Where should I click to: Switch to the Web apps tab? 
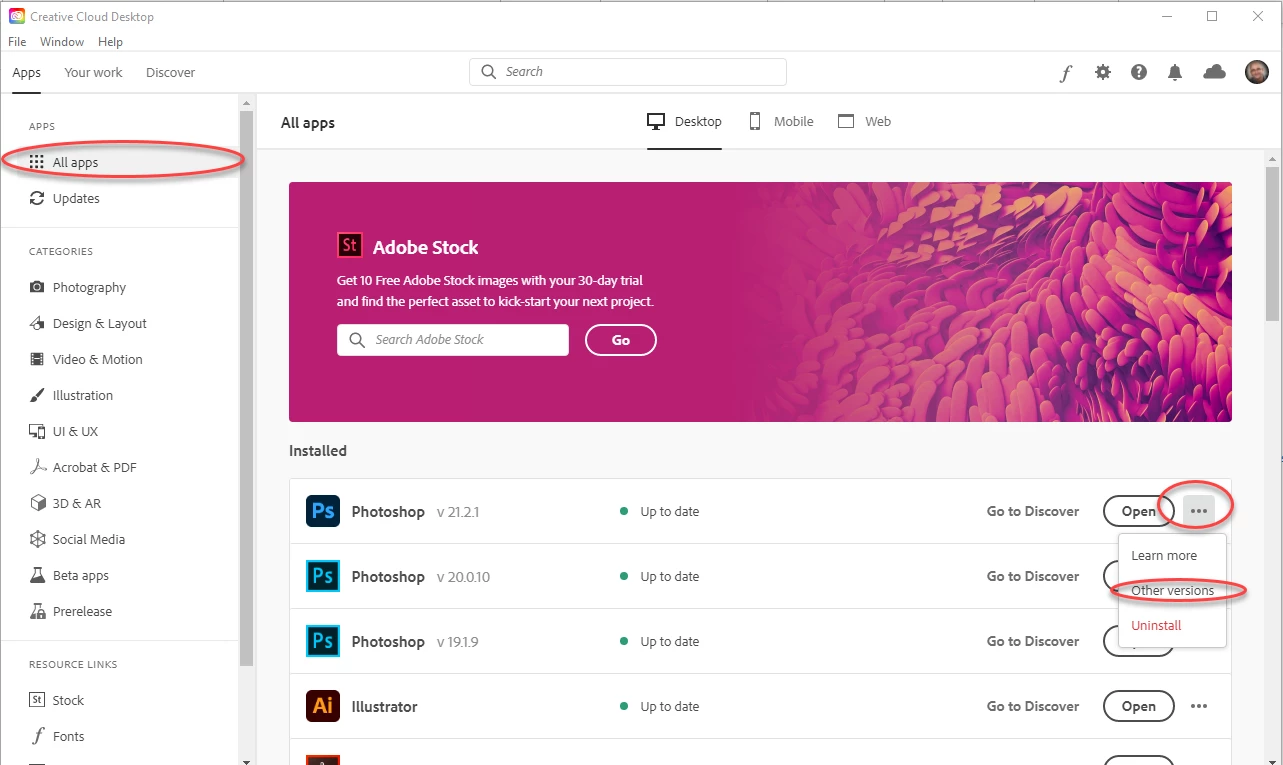point(865,121)
